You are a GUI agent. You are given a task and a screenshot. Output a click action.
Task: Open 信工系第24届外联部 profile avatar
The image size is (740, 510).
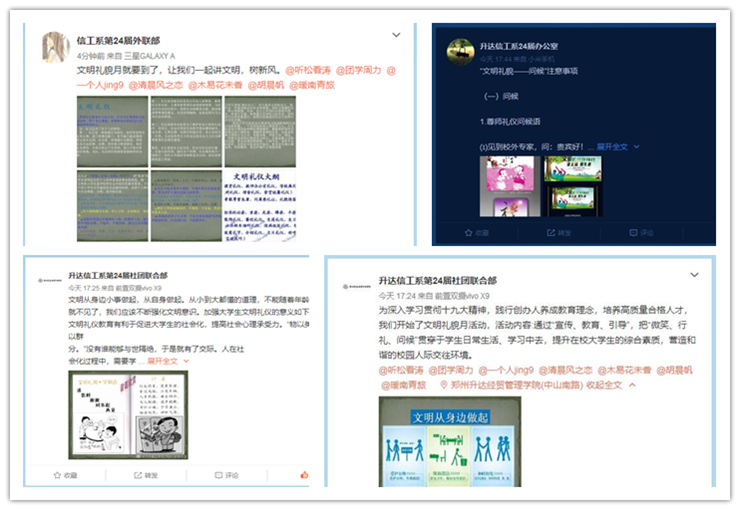tap(55, 47)
